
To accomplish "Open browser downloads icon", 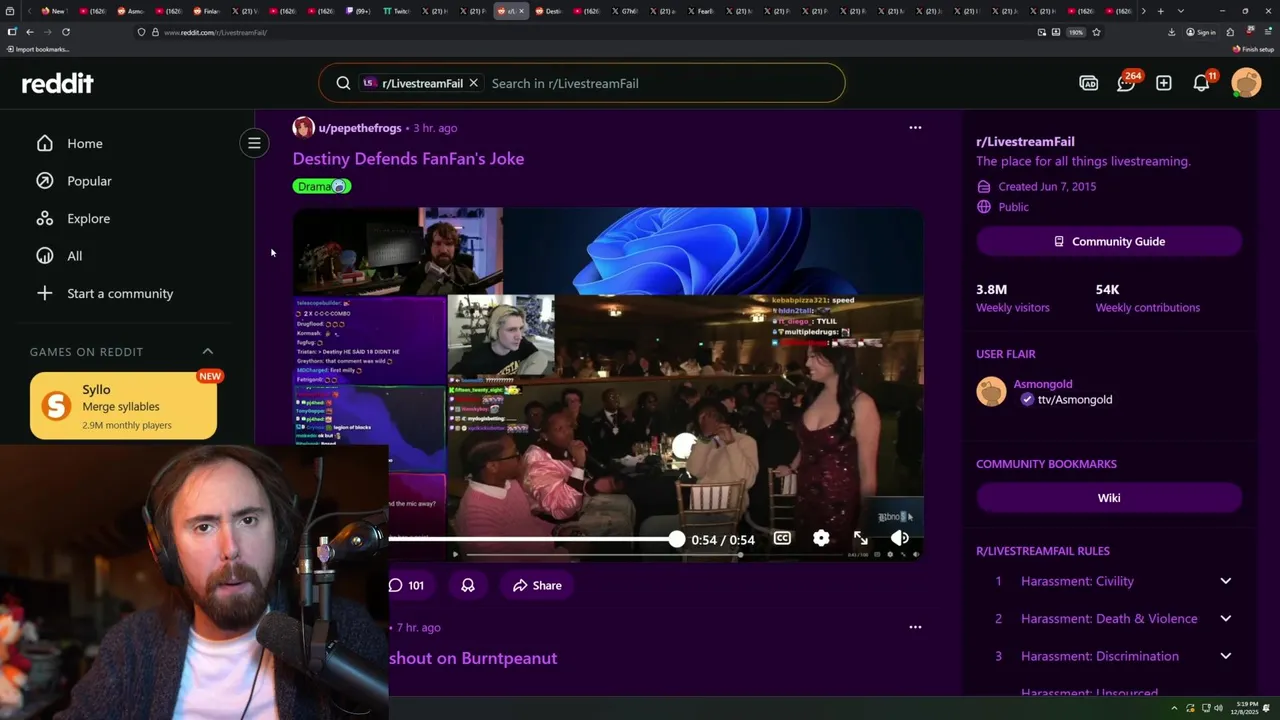I will click(x=1171, y=32).
